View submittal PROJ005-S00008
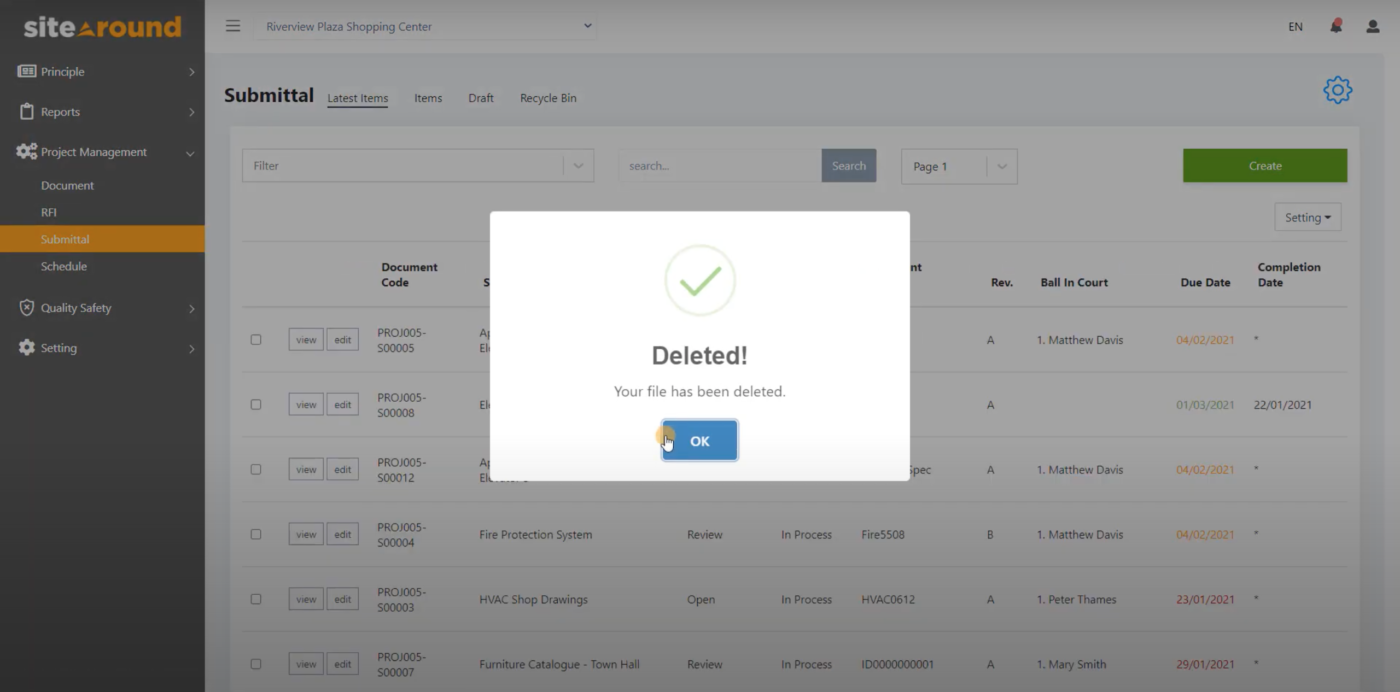Screen dimensions: 1400x692 [x=306, y=405]
